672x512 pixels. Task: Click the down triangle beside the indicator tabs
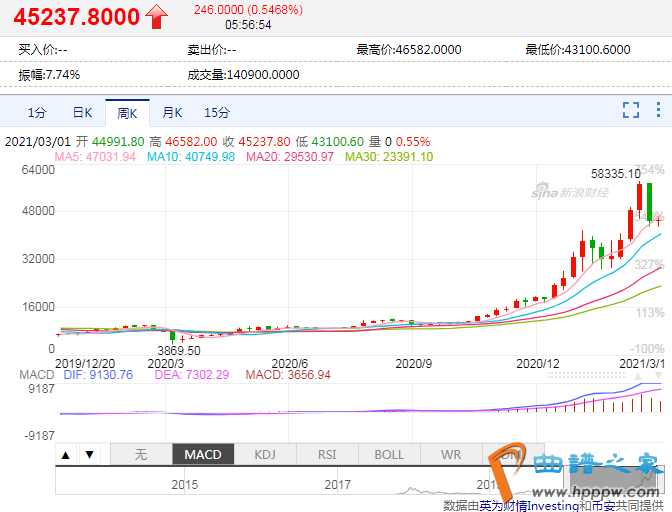[89, 455]
